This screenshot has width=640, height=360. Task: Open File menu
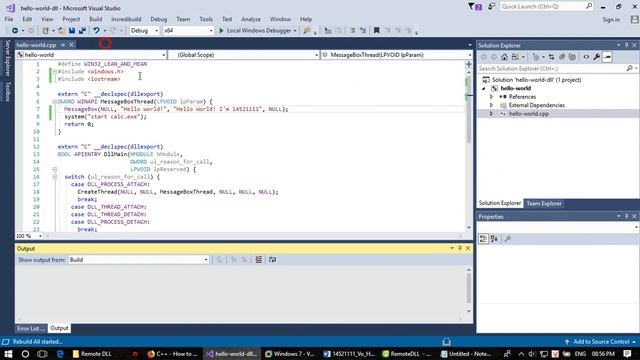tap(9, 19)
